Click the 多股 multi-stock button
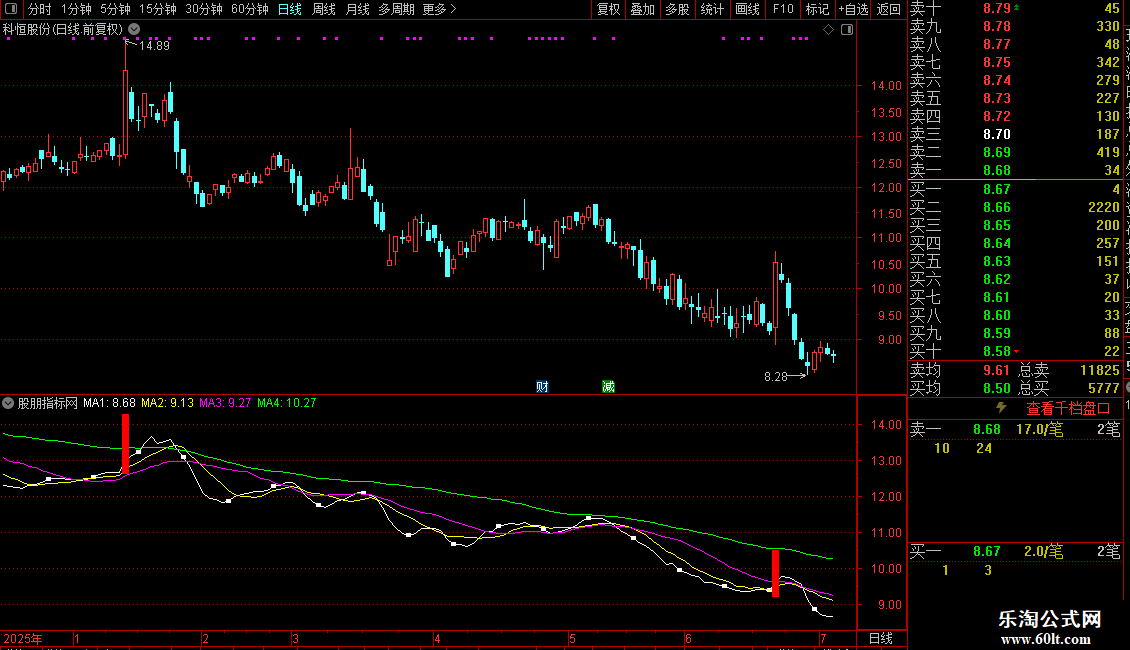The image size is (1130, 650). (x=677, y=9)
